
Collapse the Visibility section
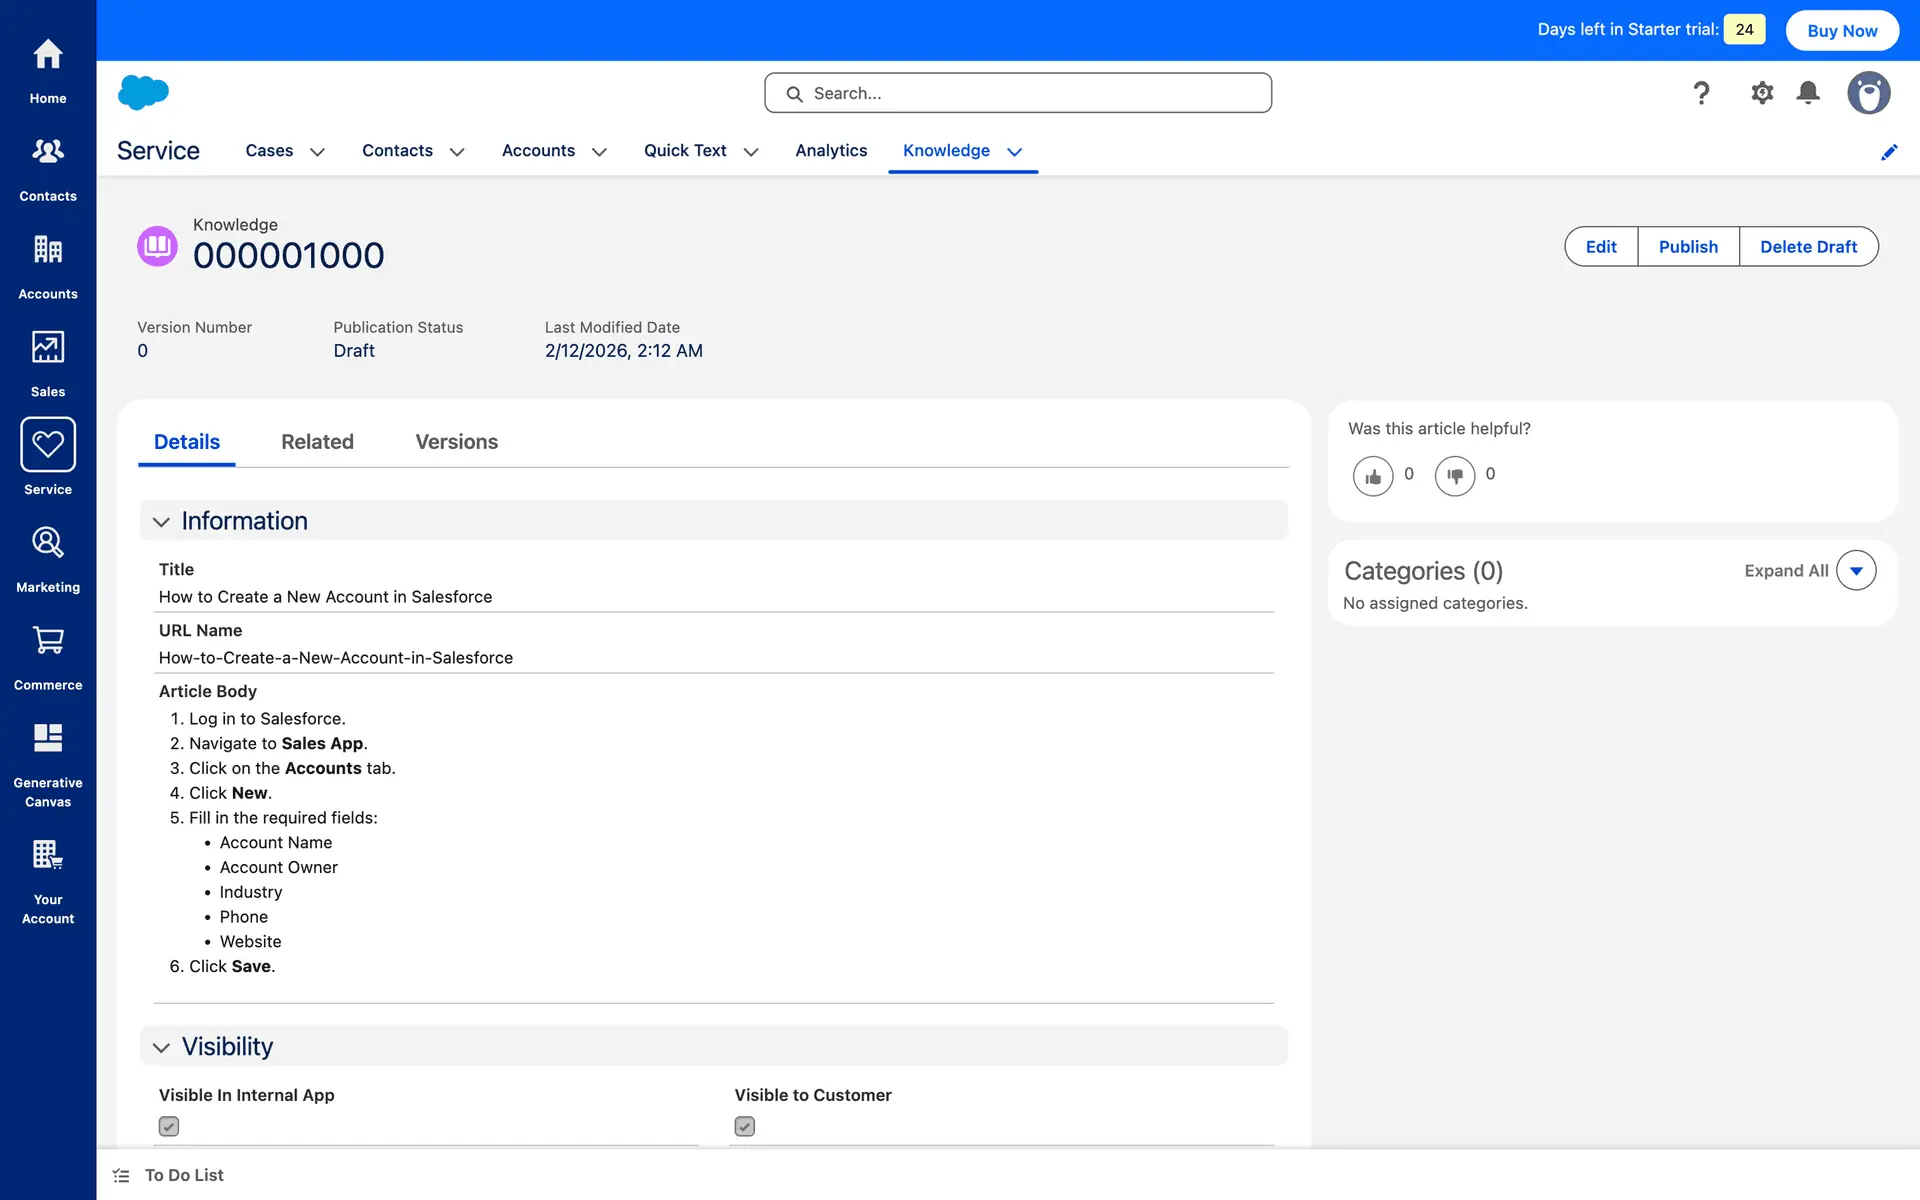coord(161,1047)
